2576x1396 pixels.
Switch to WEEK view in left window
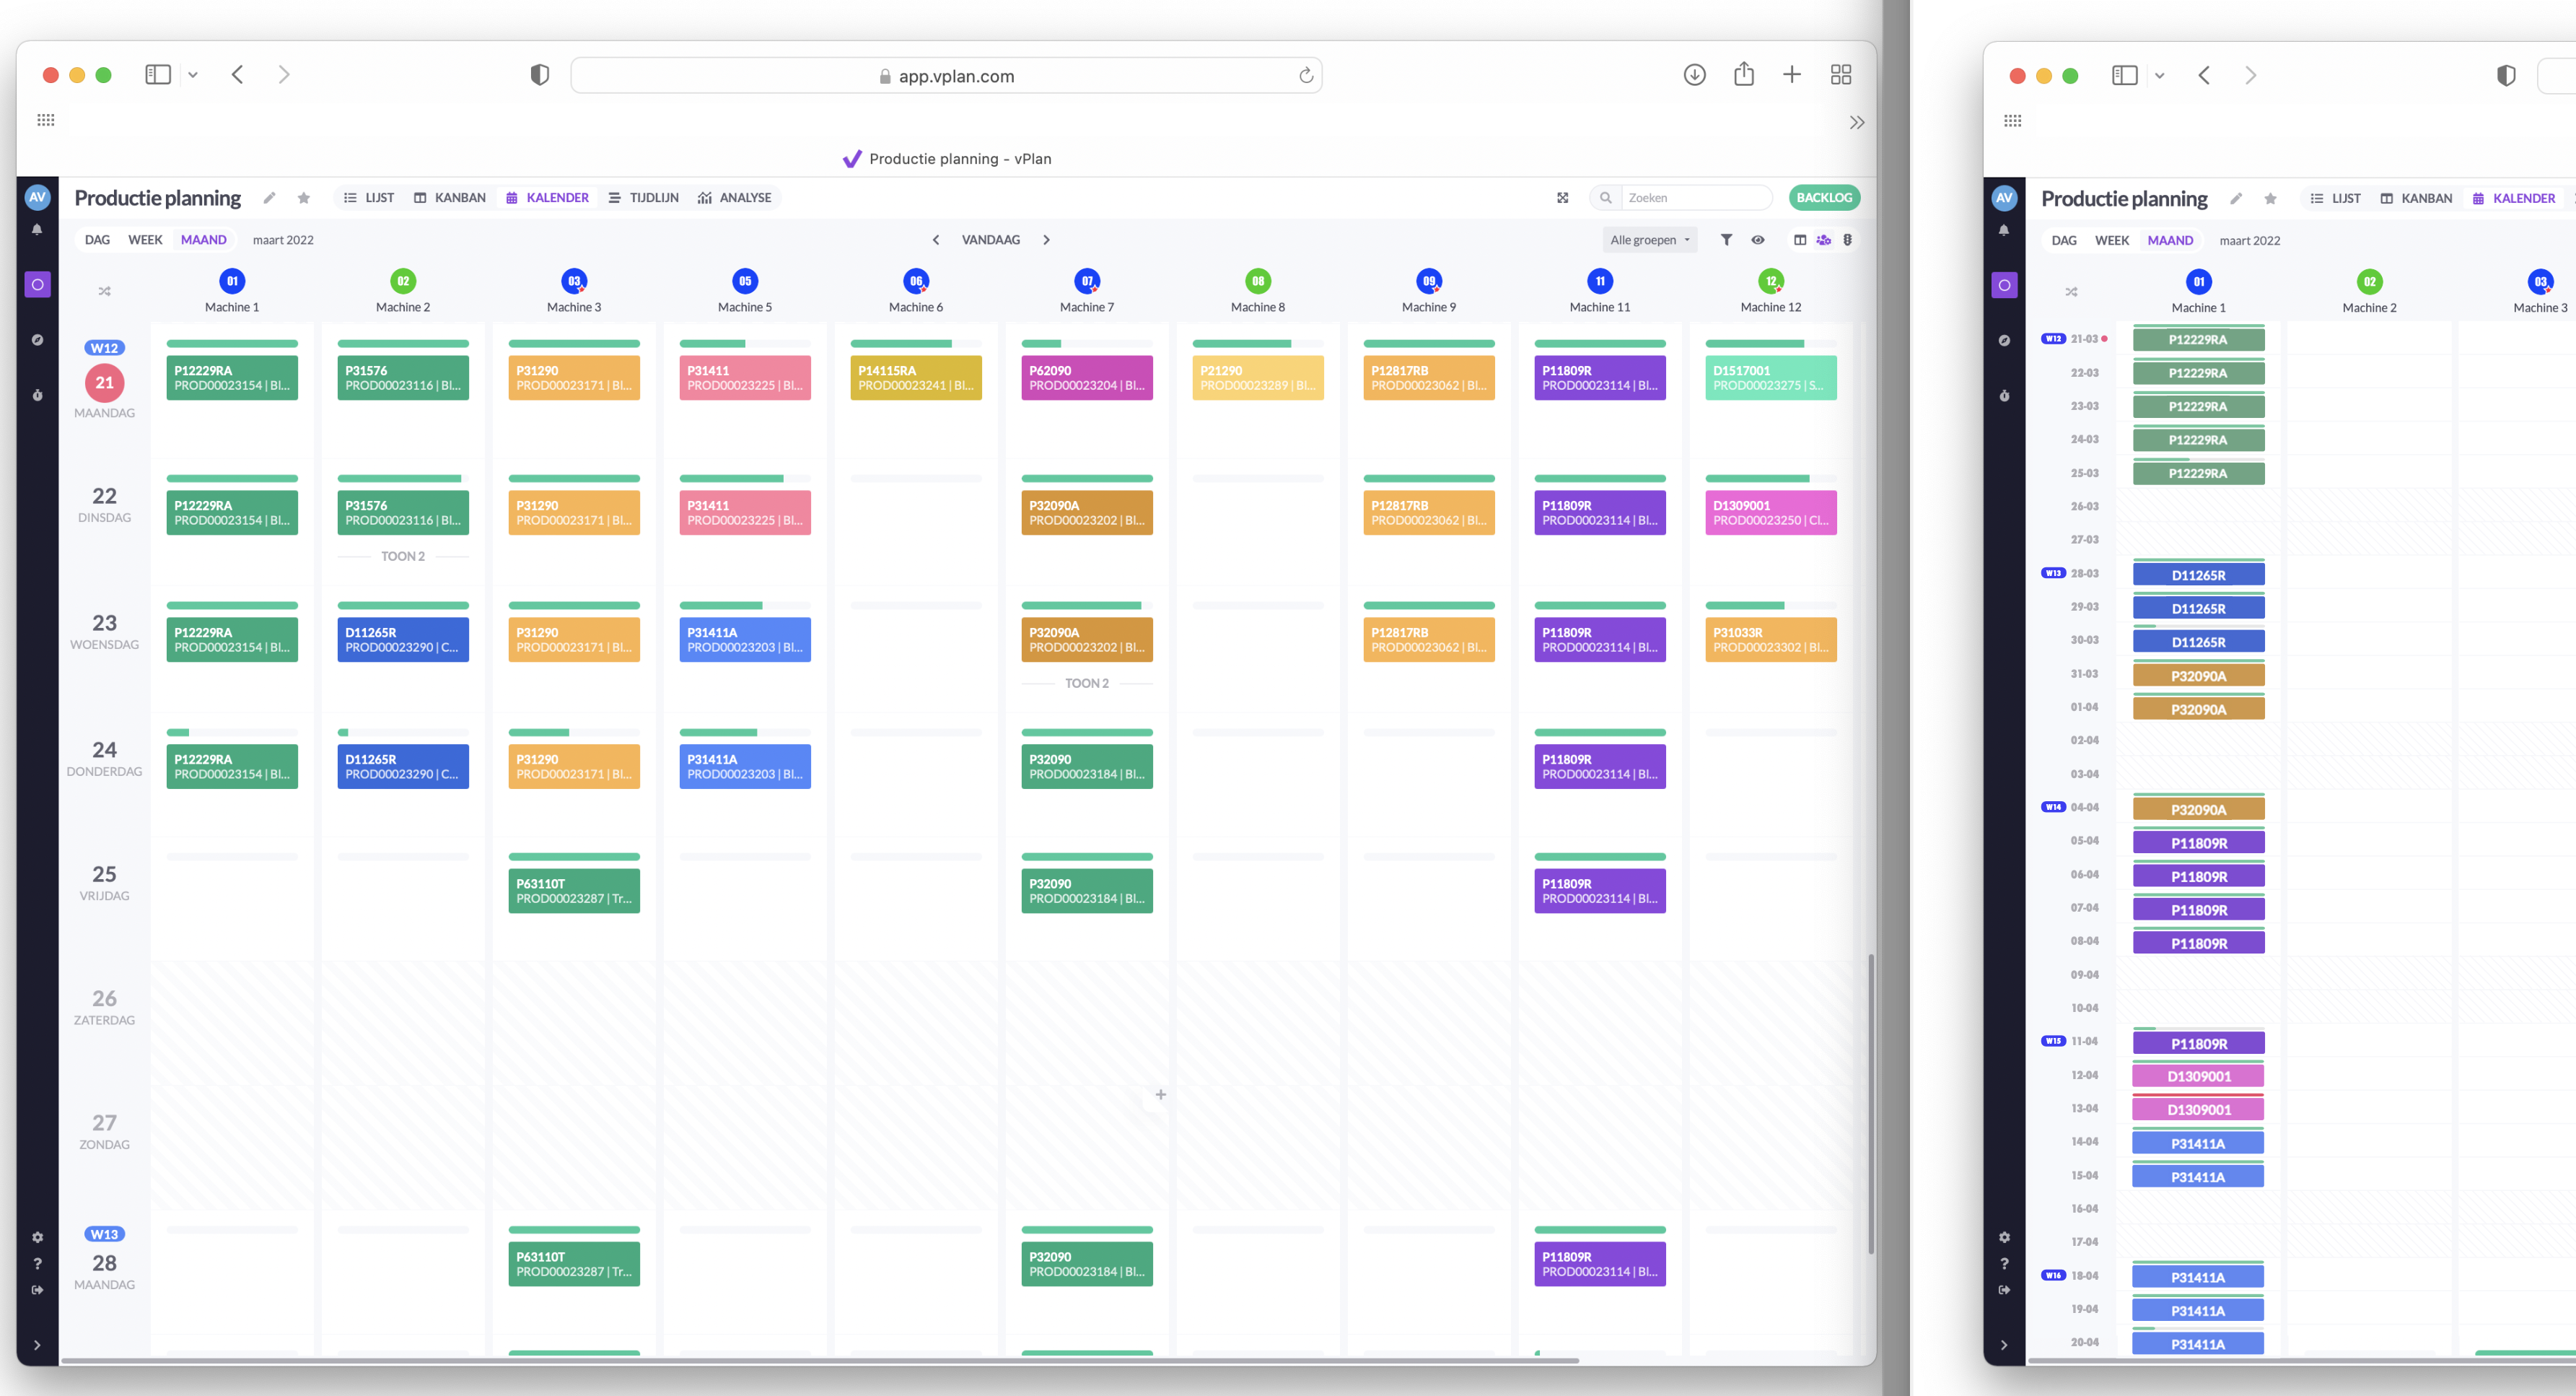[145, 240]
